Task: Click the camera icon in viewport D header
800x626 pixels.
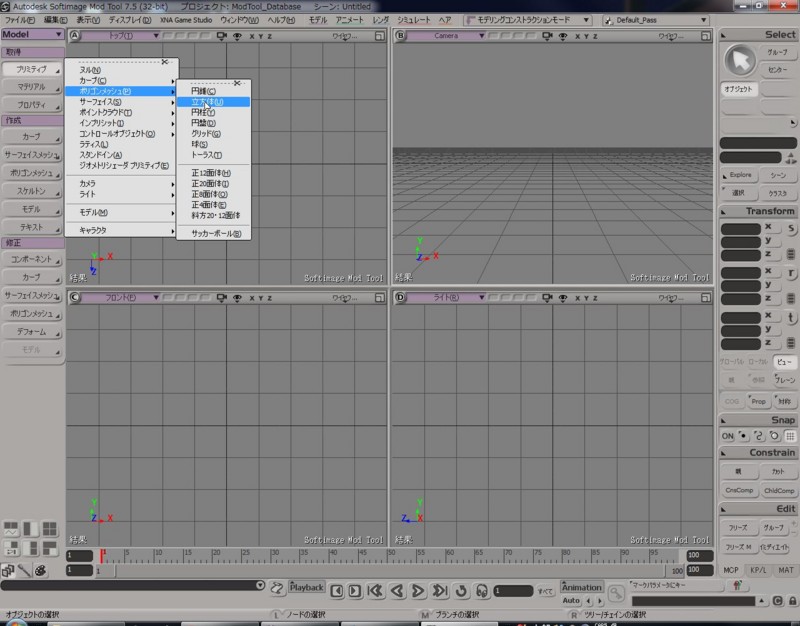Action: click(x=547, y=297)
